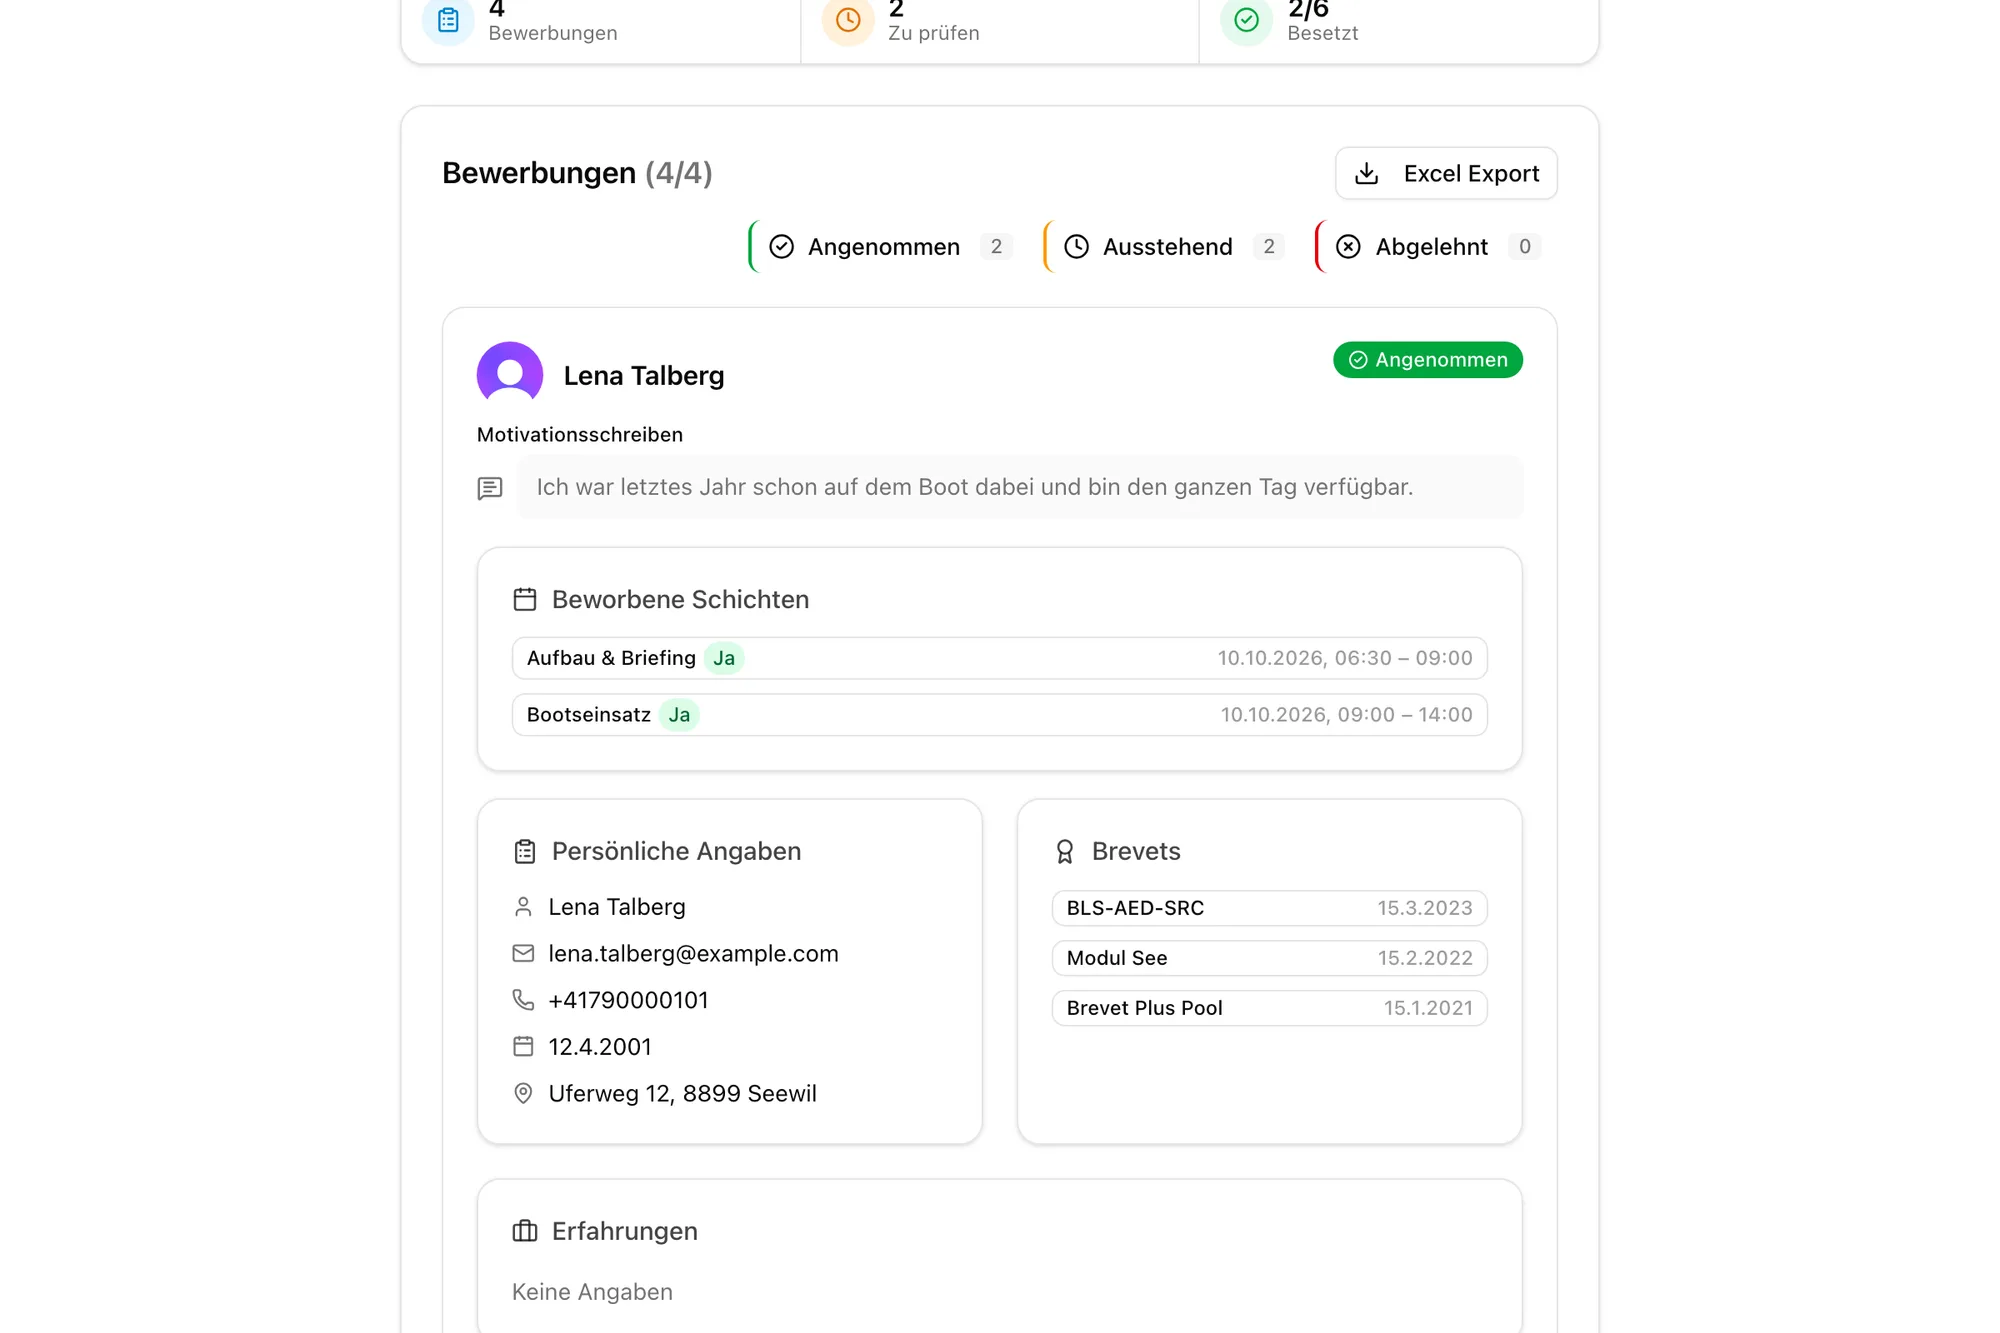The height and width of the screenshot is (1333, 2000).
Task: Click the Ja badge next to Bootseinsatz
Action: click(x=679, y=715)
